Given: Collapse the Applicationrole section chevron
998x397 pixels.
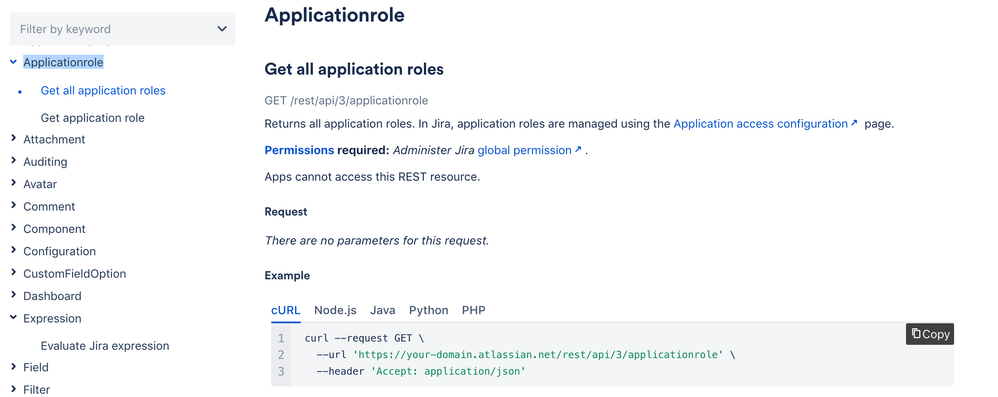Looking at the screenshot, I should pyautogui.click(x=13, y=62).
